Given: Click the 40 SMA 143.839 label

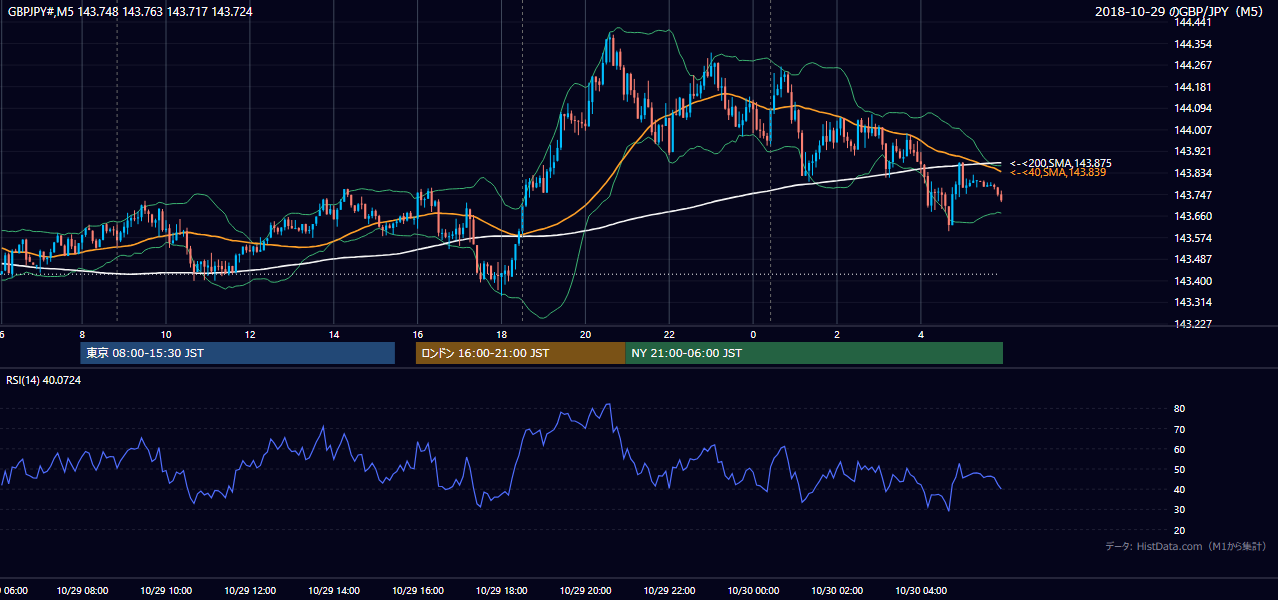Looking at the screenshot, I should pyautogui.click(x=1058, y=173).
